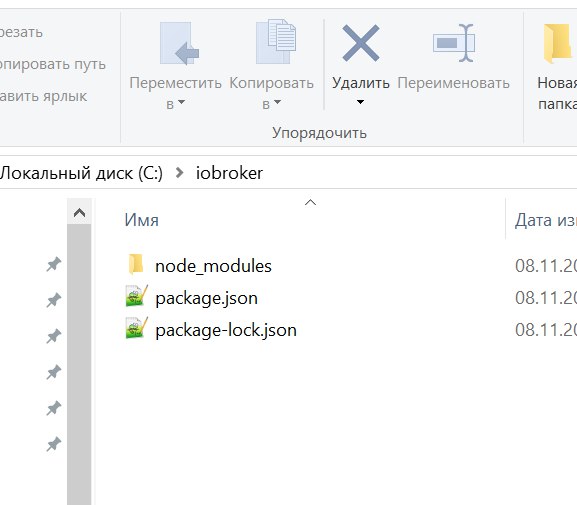
Task: Click the Copy to icon
Action: [x=276, y=41]
